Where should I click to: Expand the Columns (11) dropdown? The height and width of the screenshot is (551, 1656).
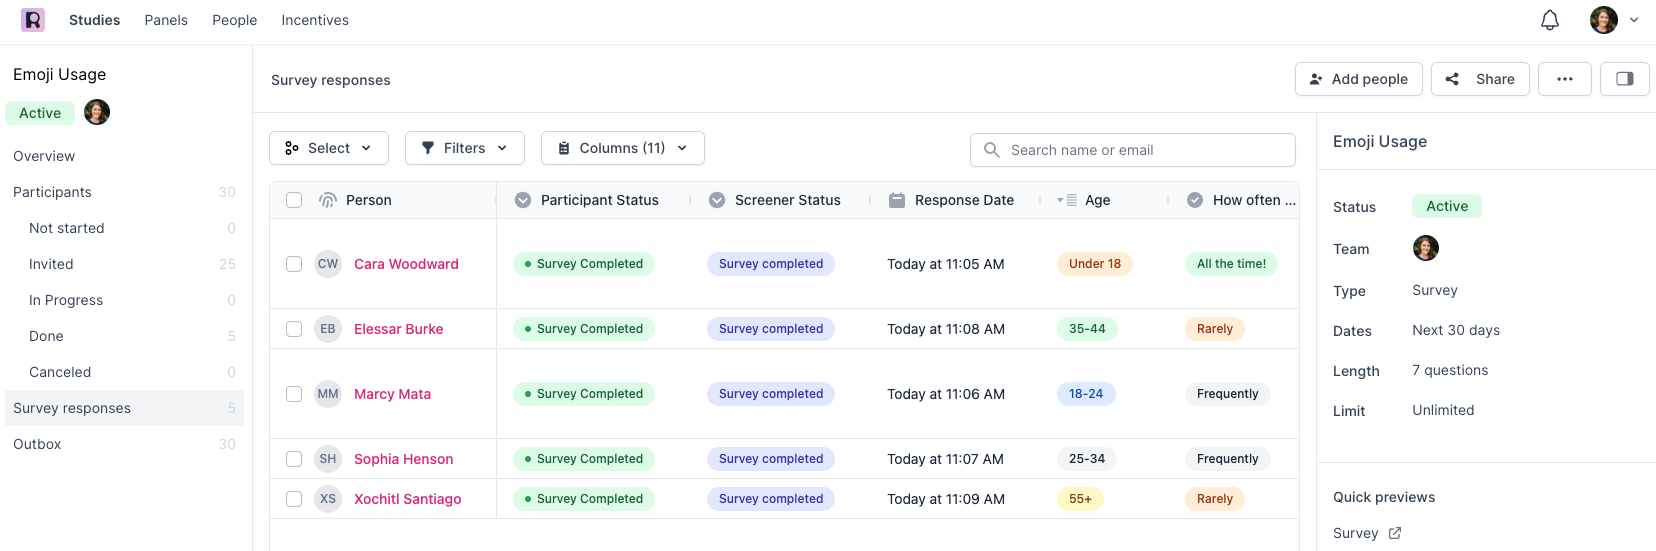click(x=622, y=148)
